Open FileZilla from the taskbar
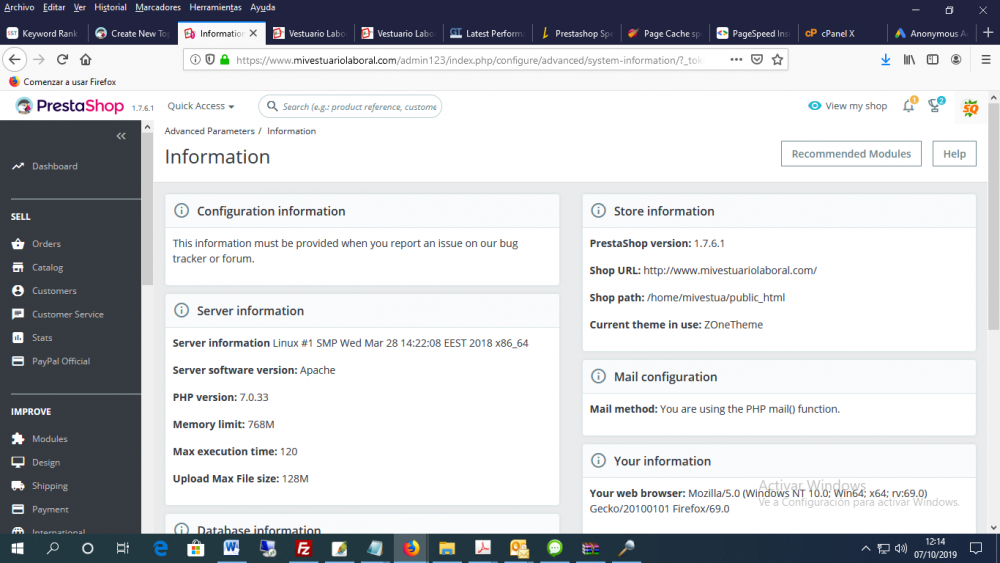The height and width of the screenshot is (563, 1000). point(304,548)
